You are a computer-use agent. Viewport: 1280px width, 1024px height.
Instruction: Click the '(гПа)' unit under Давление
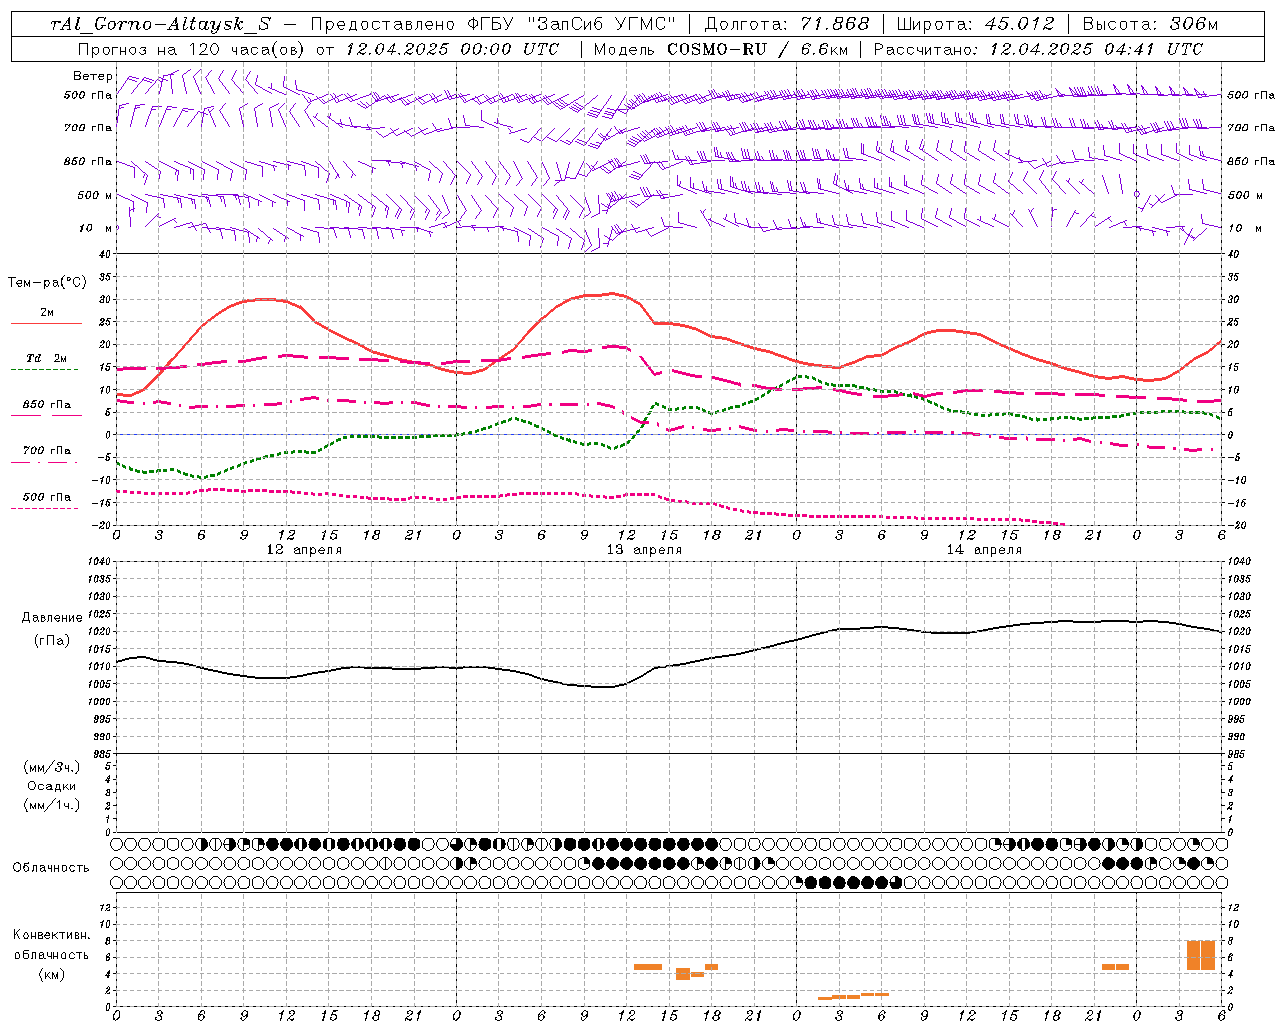point(52,641)
